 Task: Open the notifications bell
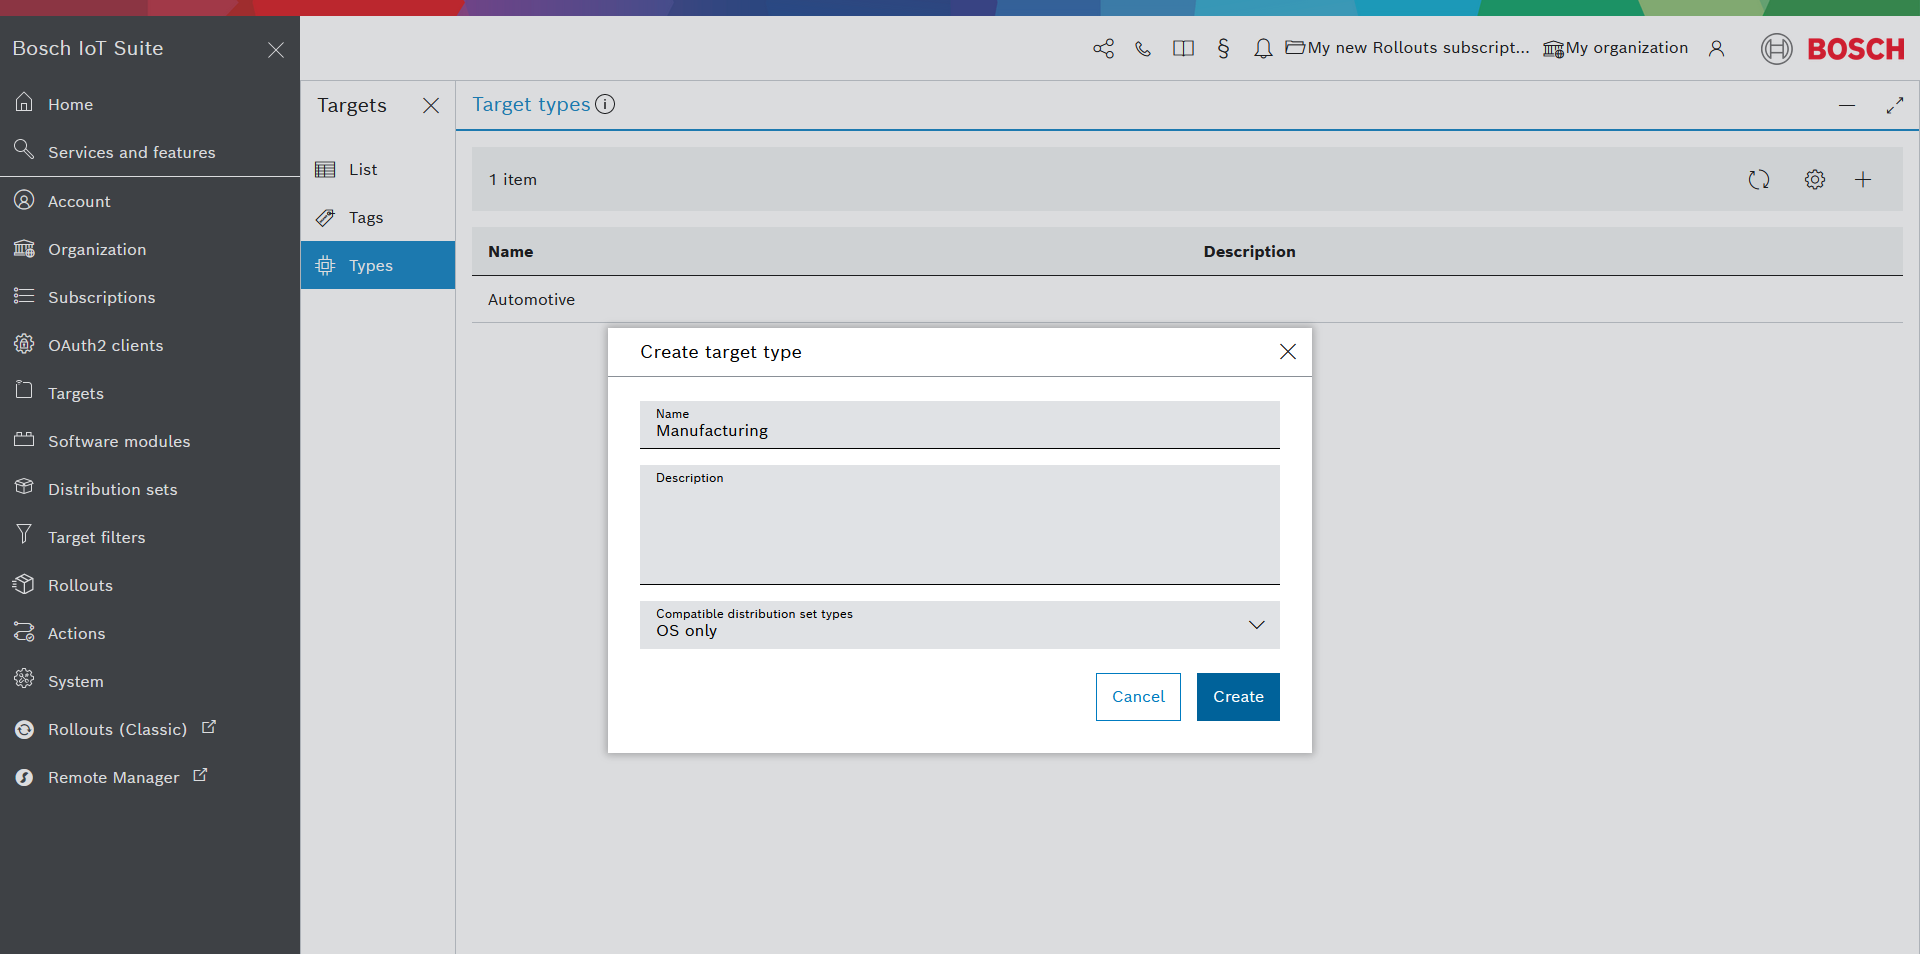[1263, 49]
